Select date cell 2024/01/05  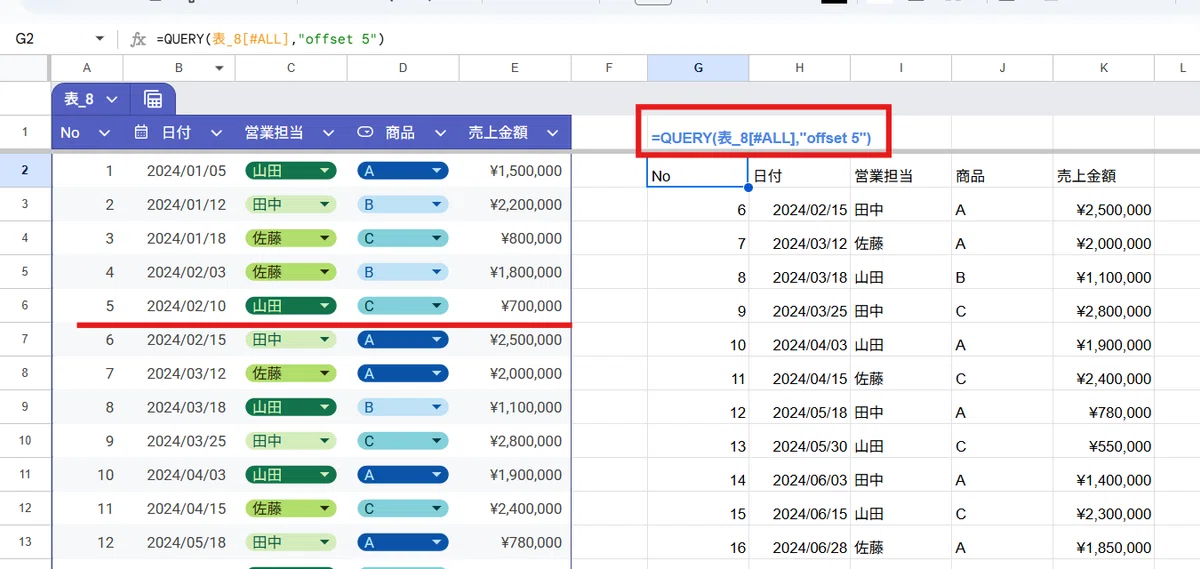179,171
